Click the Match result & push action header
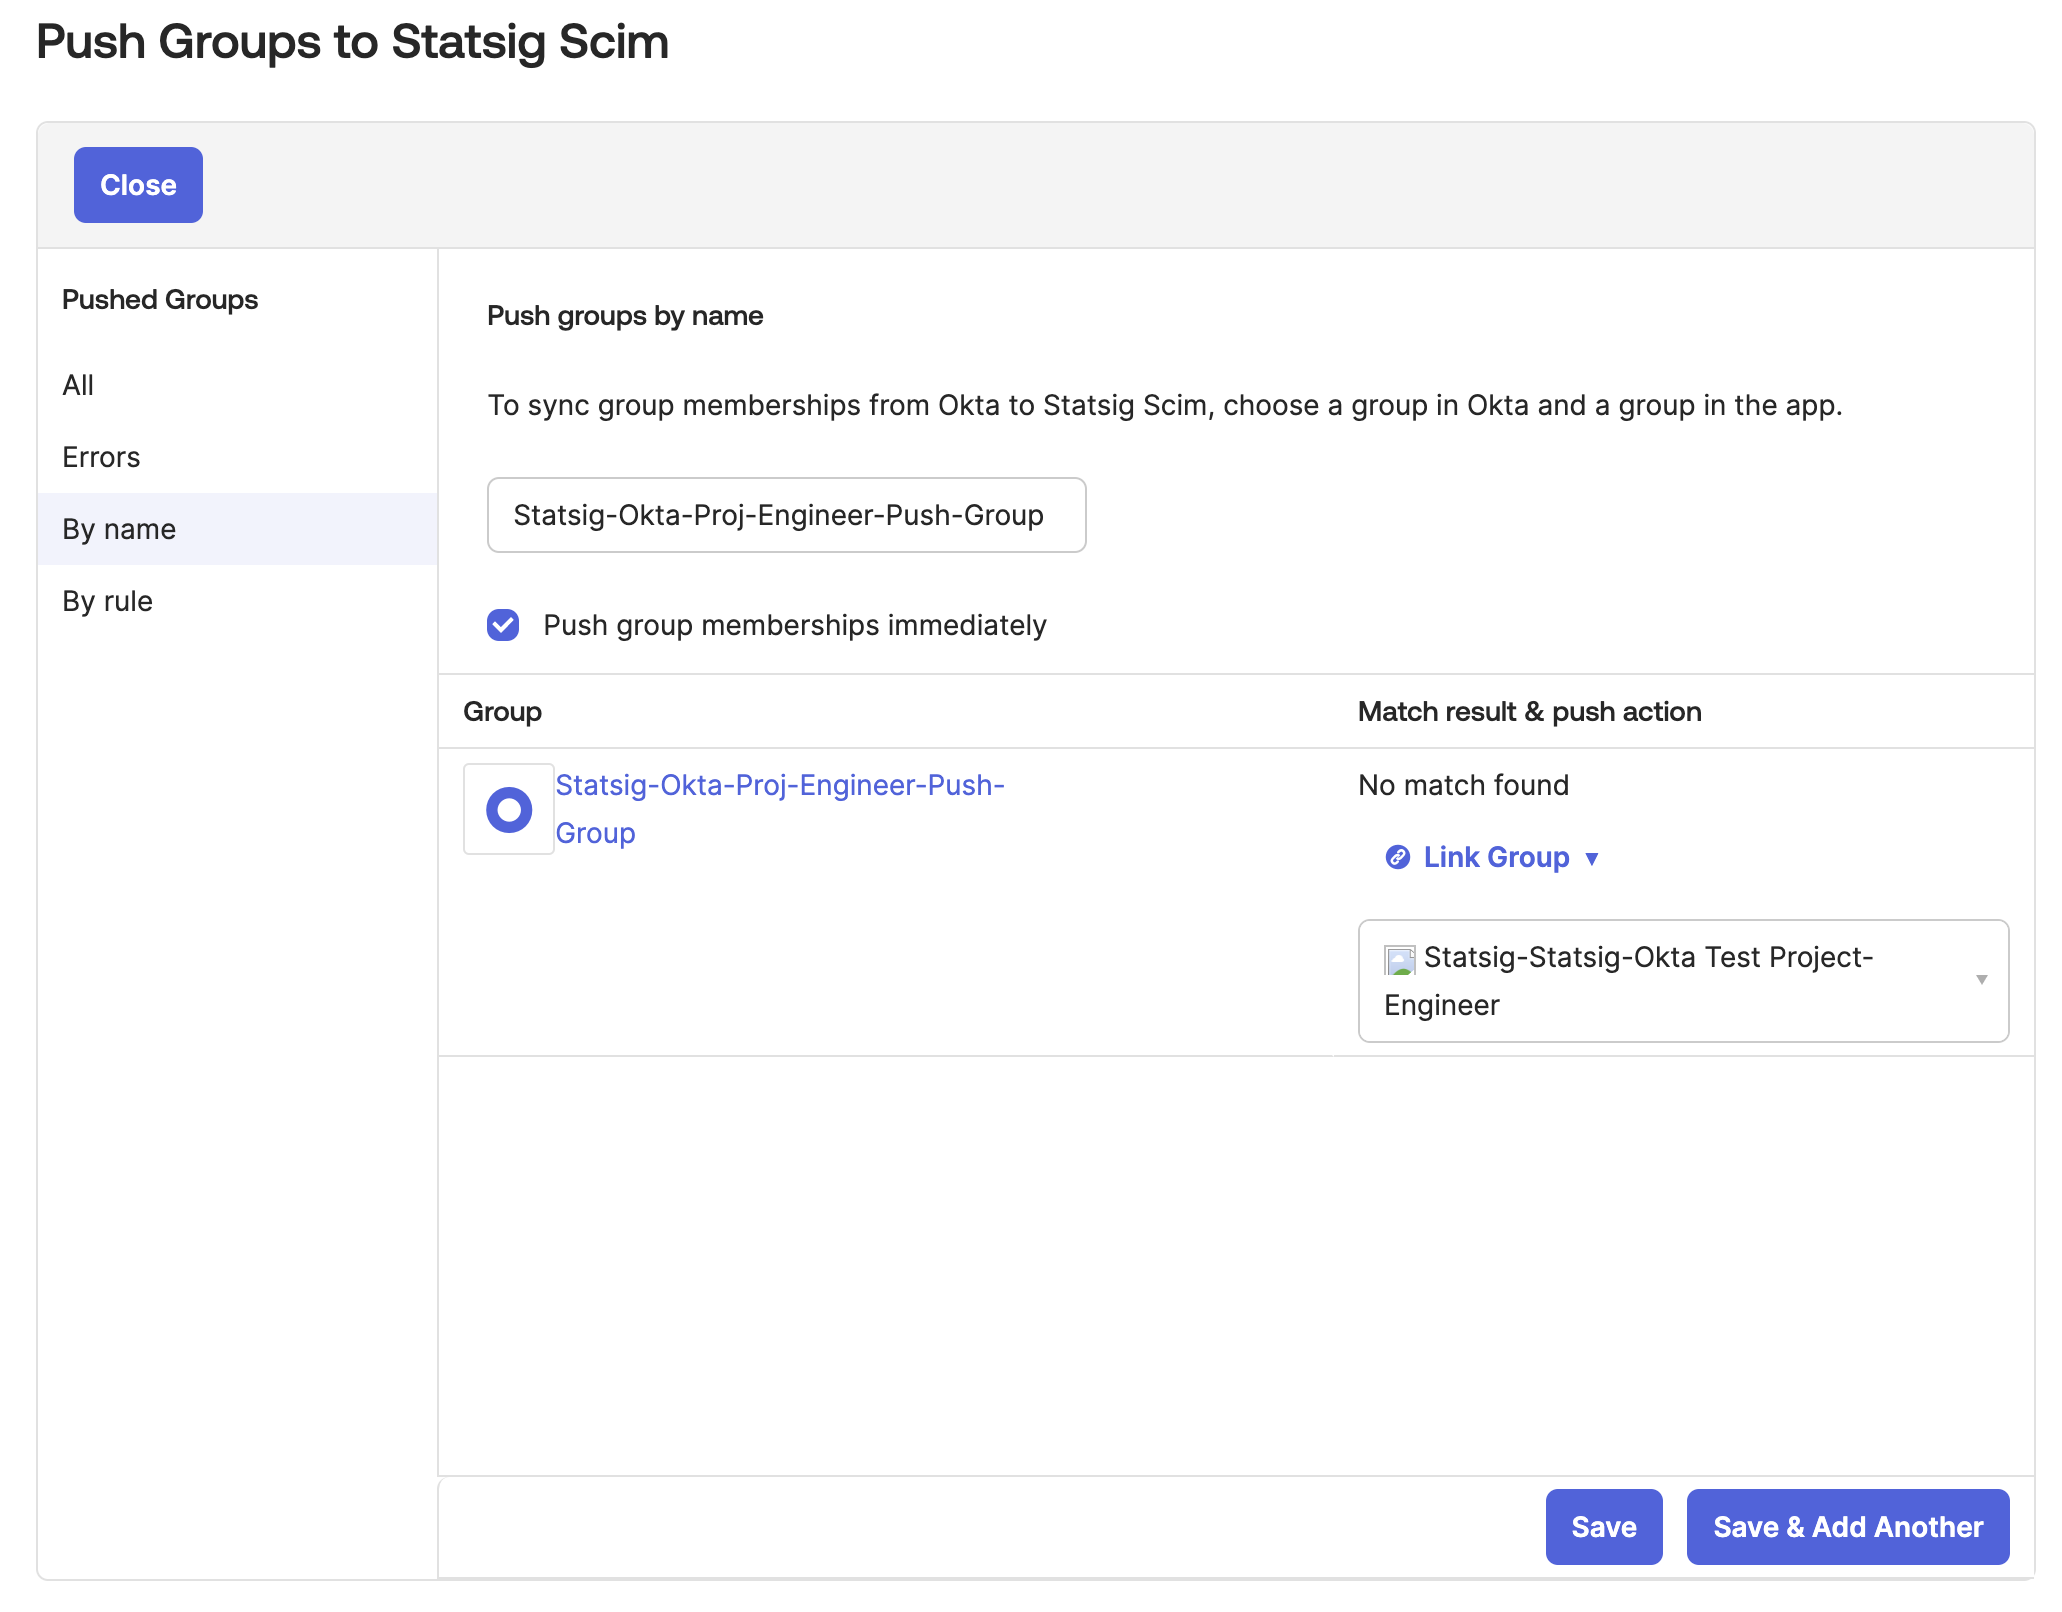 coord(1529,711)
